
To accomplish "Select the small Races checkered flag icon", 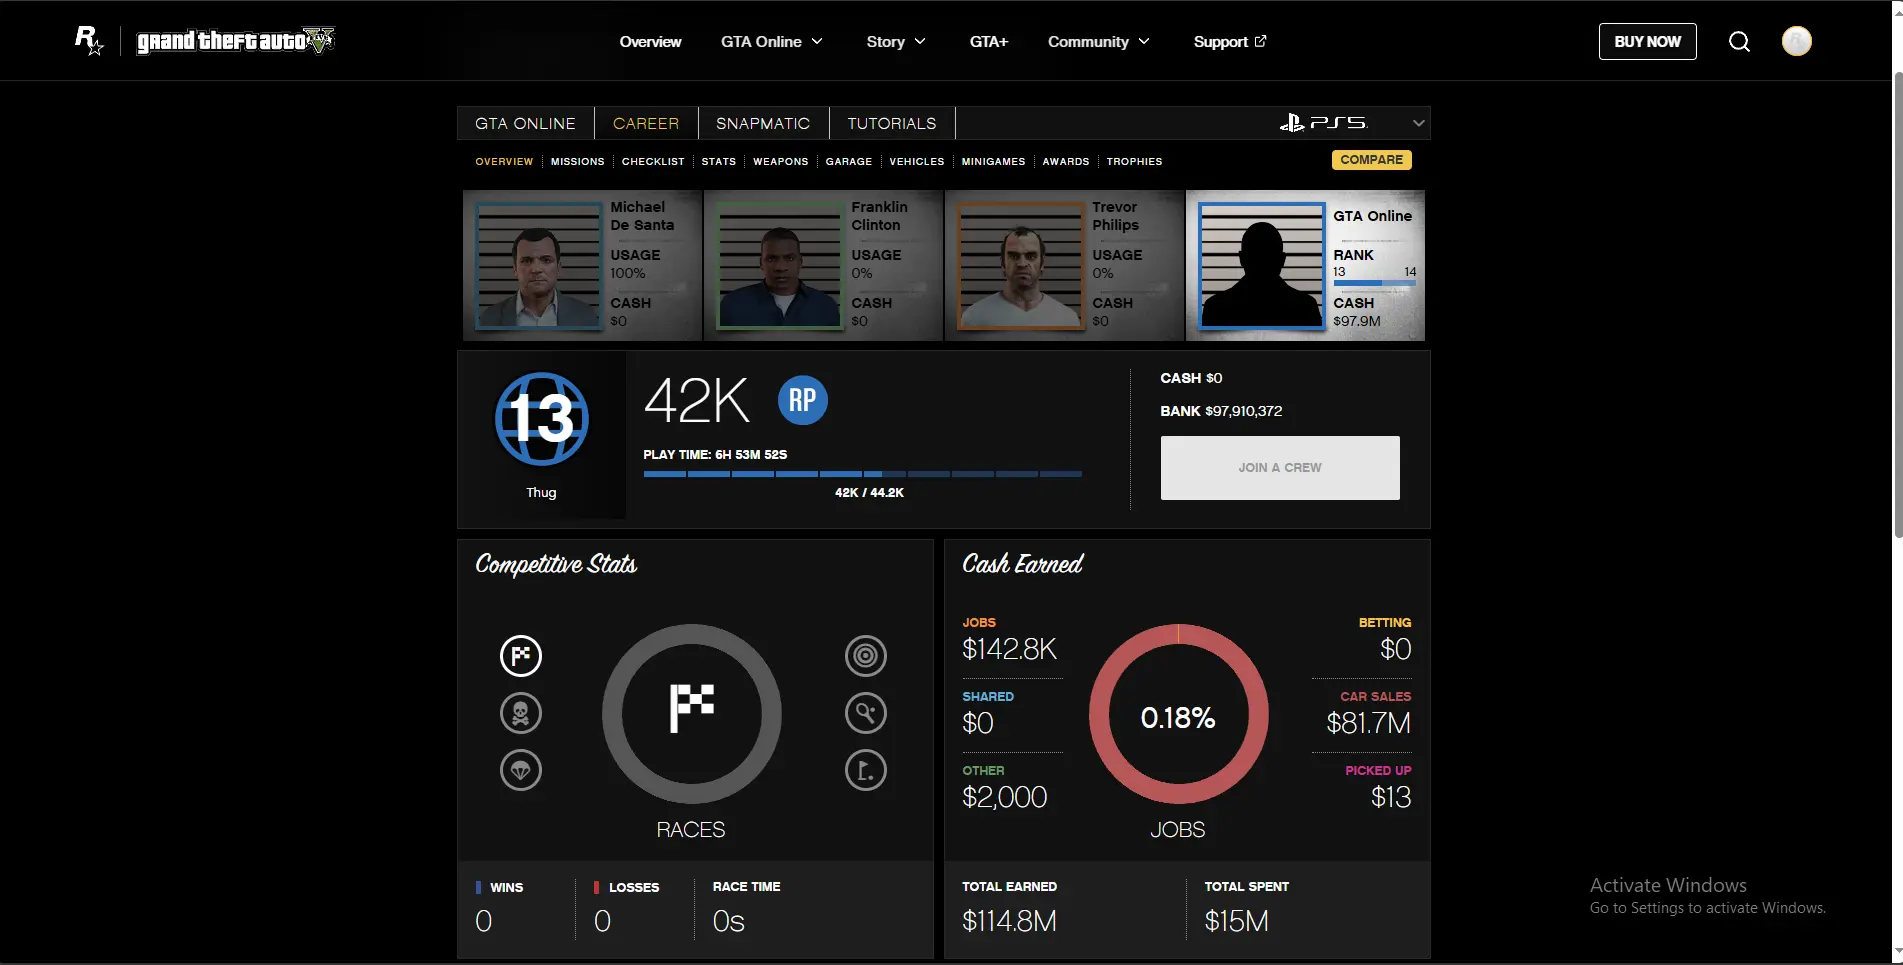I will [520, 656].
